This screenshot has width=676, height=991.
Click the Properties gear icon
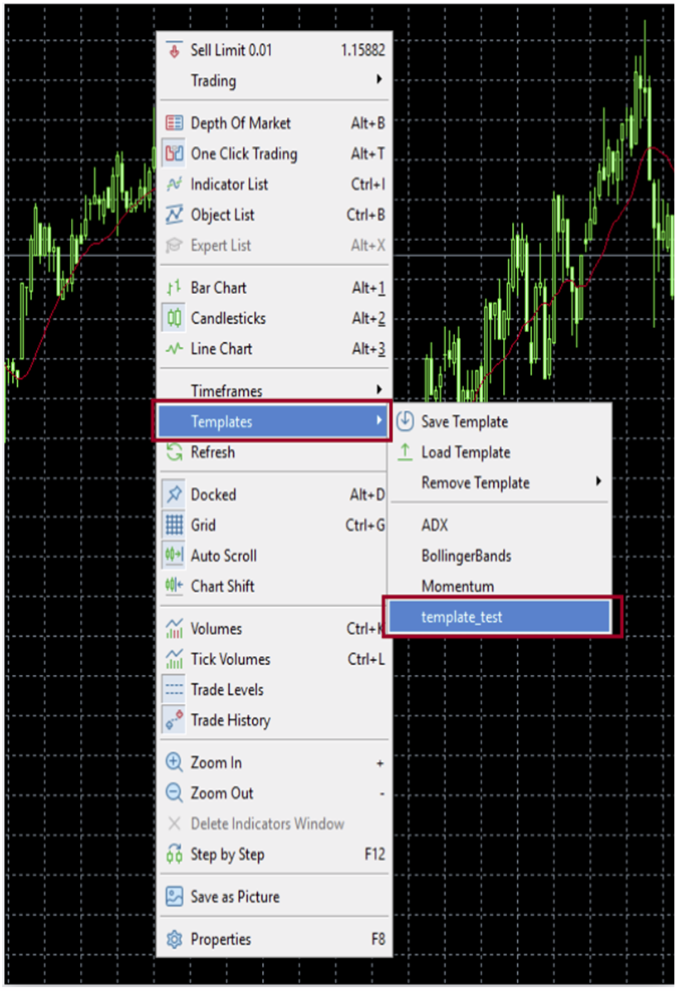(x=174, y=939)
